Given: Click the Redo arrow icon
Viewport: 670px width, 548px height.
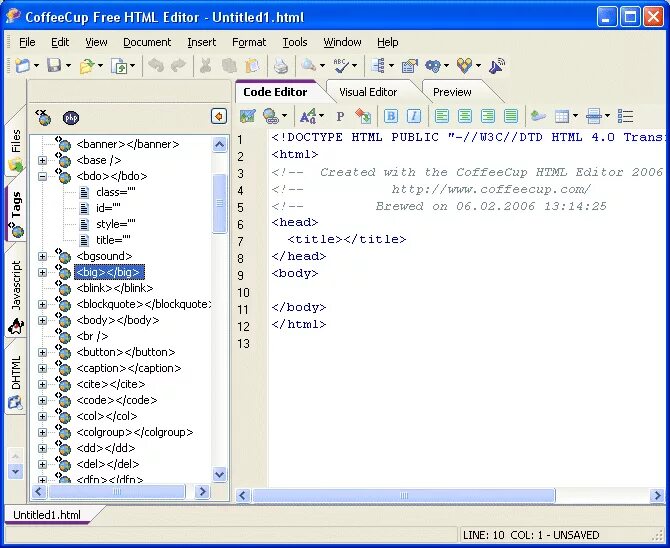Looking at the screenshot, I should point(178,66).
